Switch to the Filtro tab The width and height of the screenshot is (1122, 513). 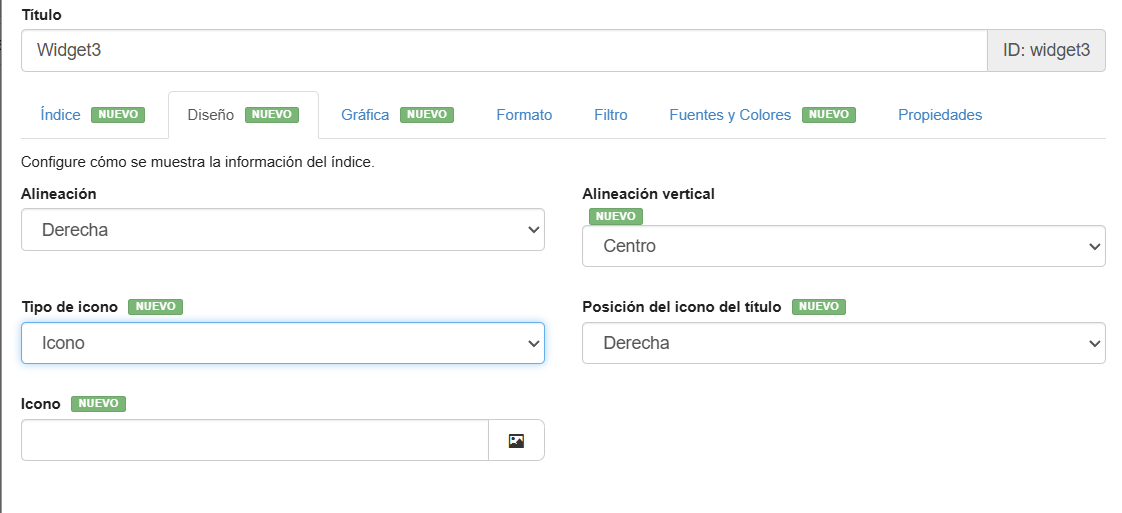611,115
